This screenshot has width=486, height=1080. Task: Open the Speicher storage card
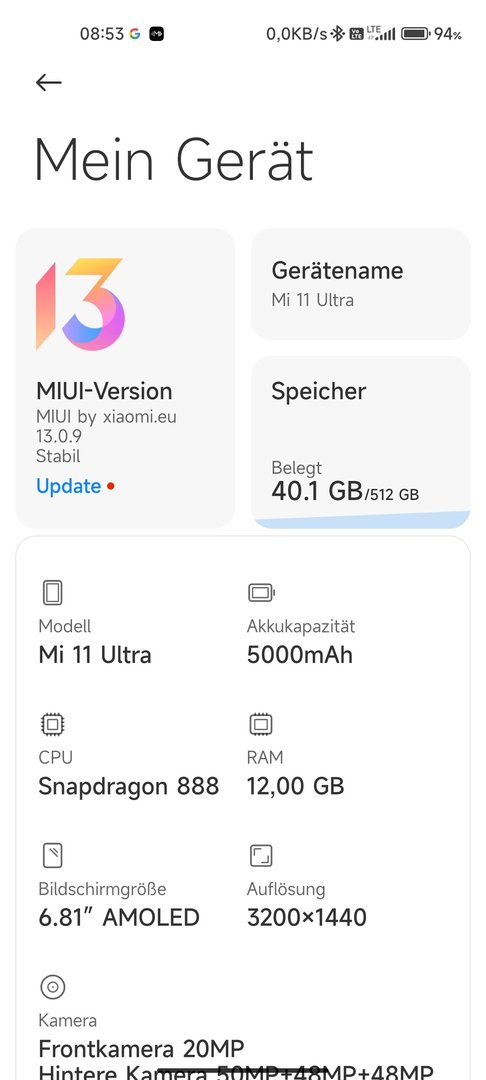[x=360, y=442]
